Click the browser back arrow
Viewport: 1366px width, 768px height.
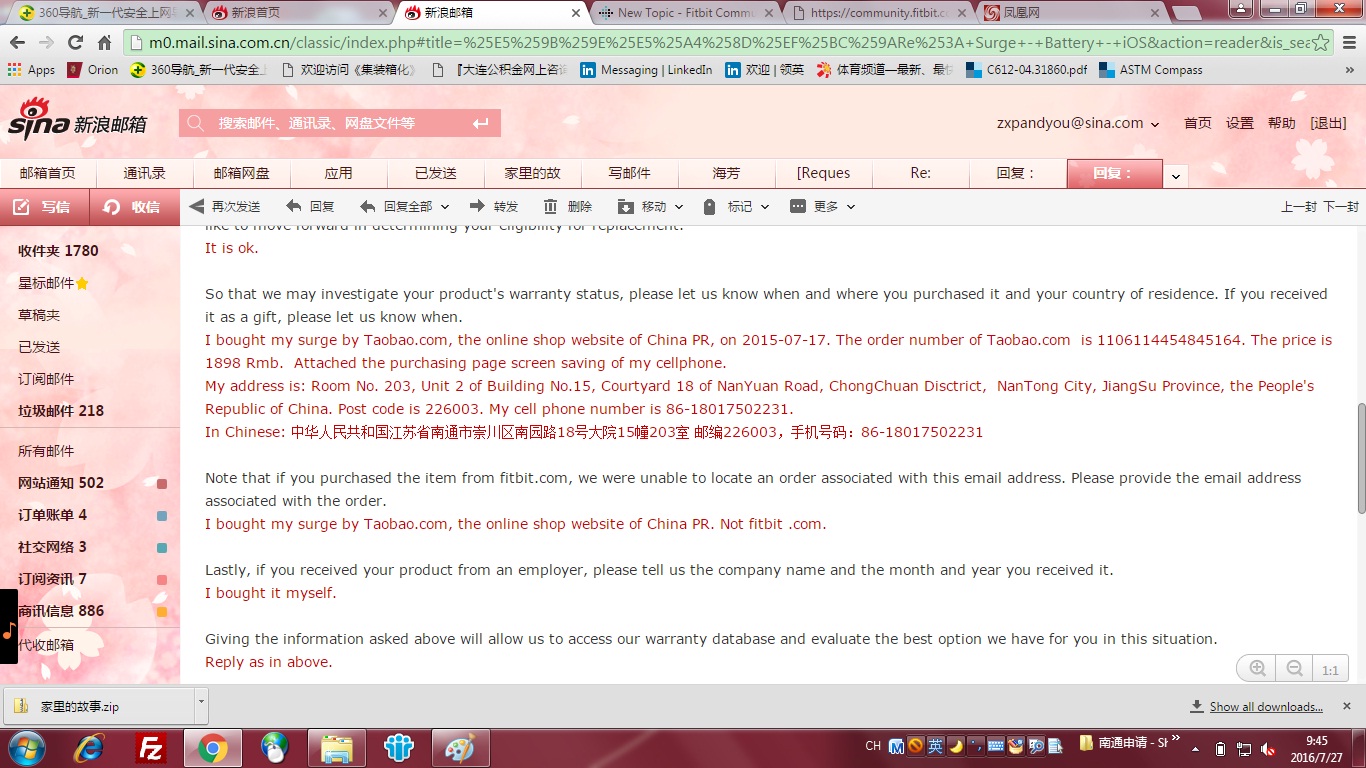point(17,42)
